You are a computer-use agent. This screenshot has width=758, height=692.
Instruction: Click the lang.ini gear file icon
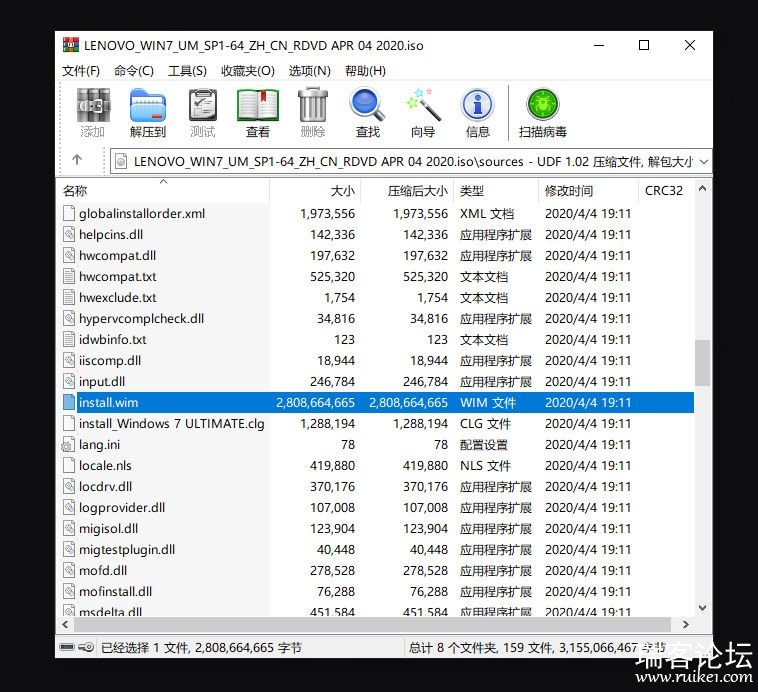(69, 445)
